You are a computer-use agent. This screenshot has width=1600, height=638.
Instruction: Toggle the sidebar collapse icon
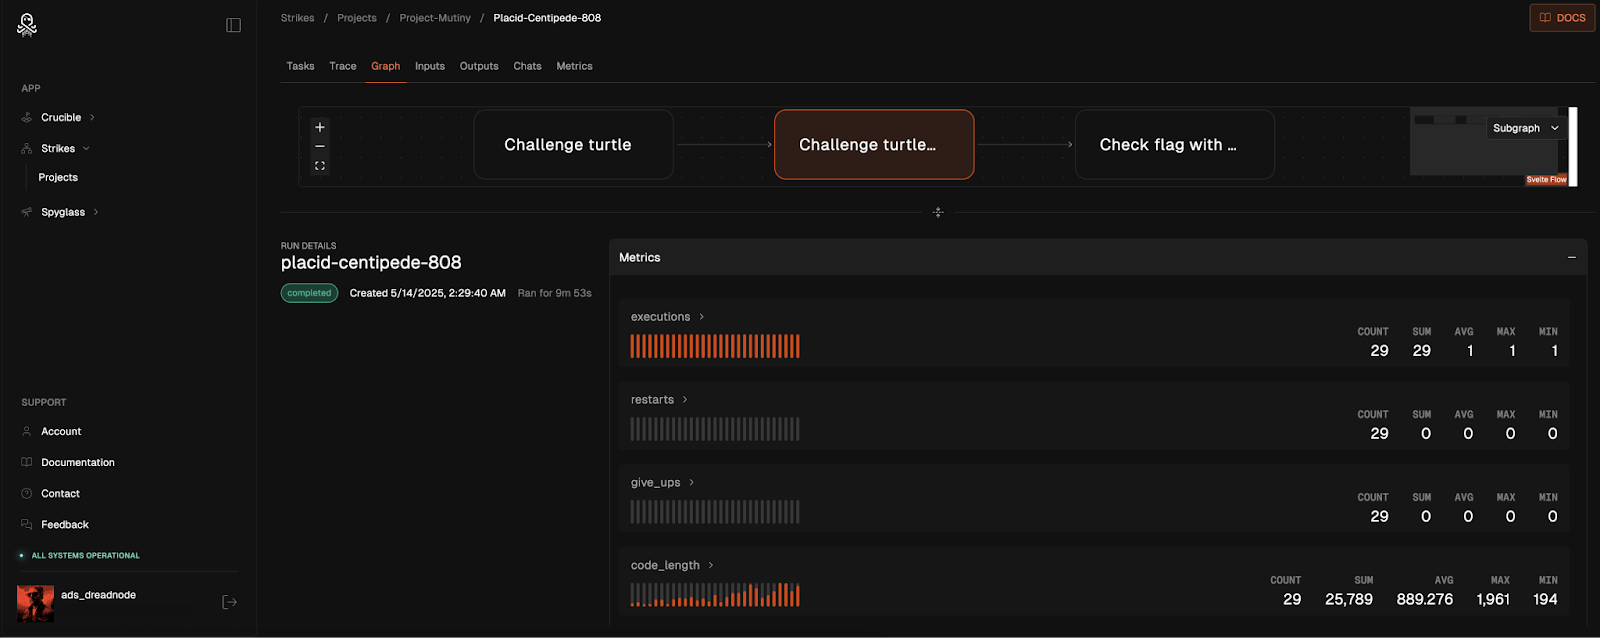tap(233, 25)
